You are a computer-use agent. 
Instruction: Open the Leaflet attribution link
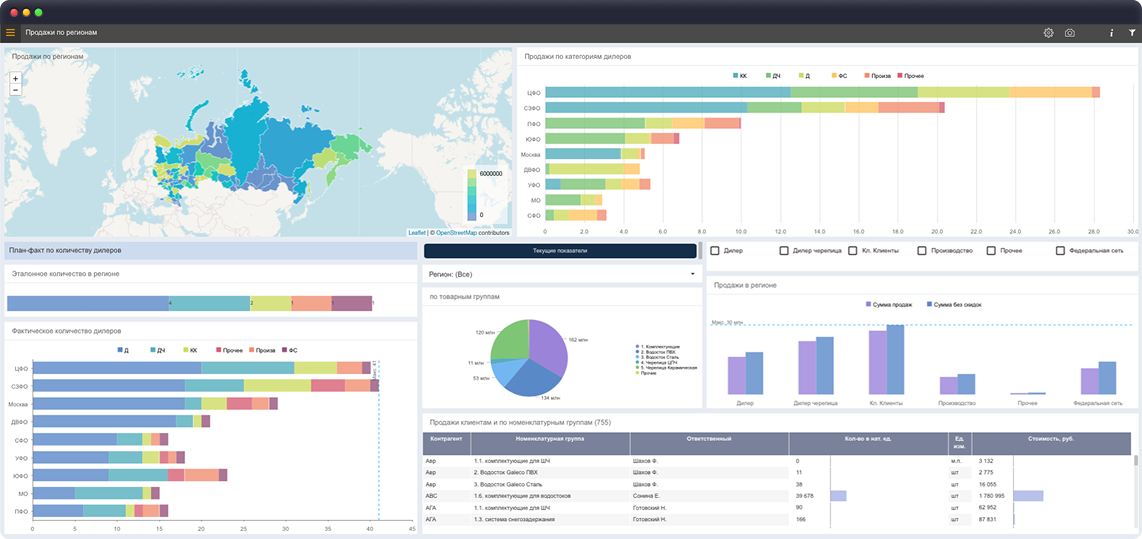(x=417, y=233)
